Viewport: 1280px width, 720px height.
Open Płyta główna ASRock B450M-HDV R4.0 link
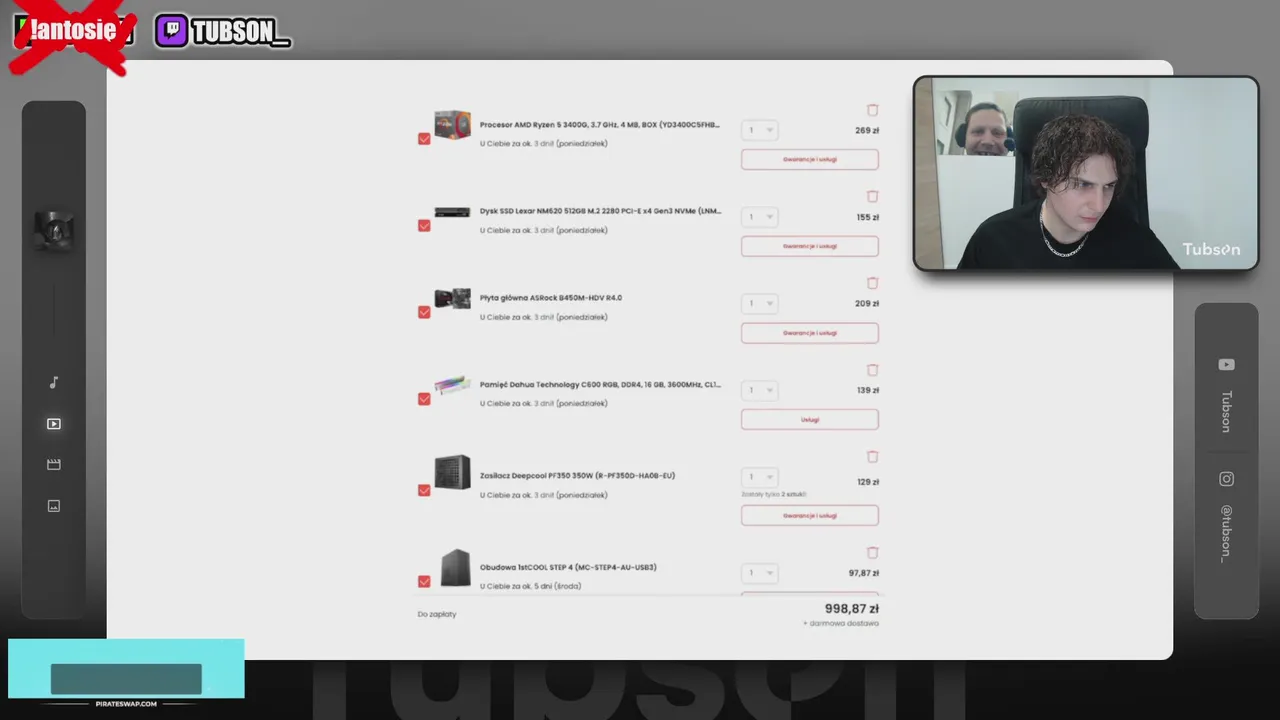point(551,298)
